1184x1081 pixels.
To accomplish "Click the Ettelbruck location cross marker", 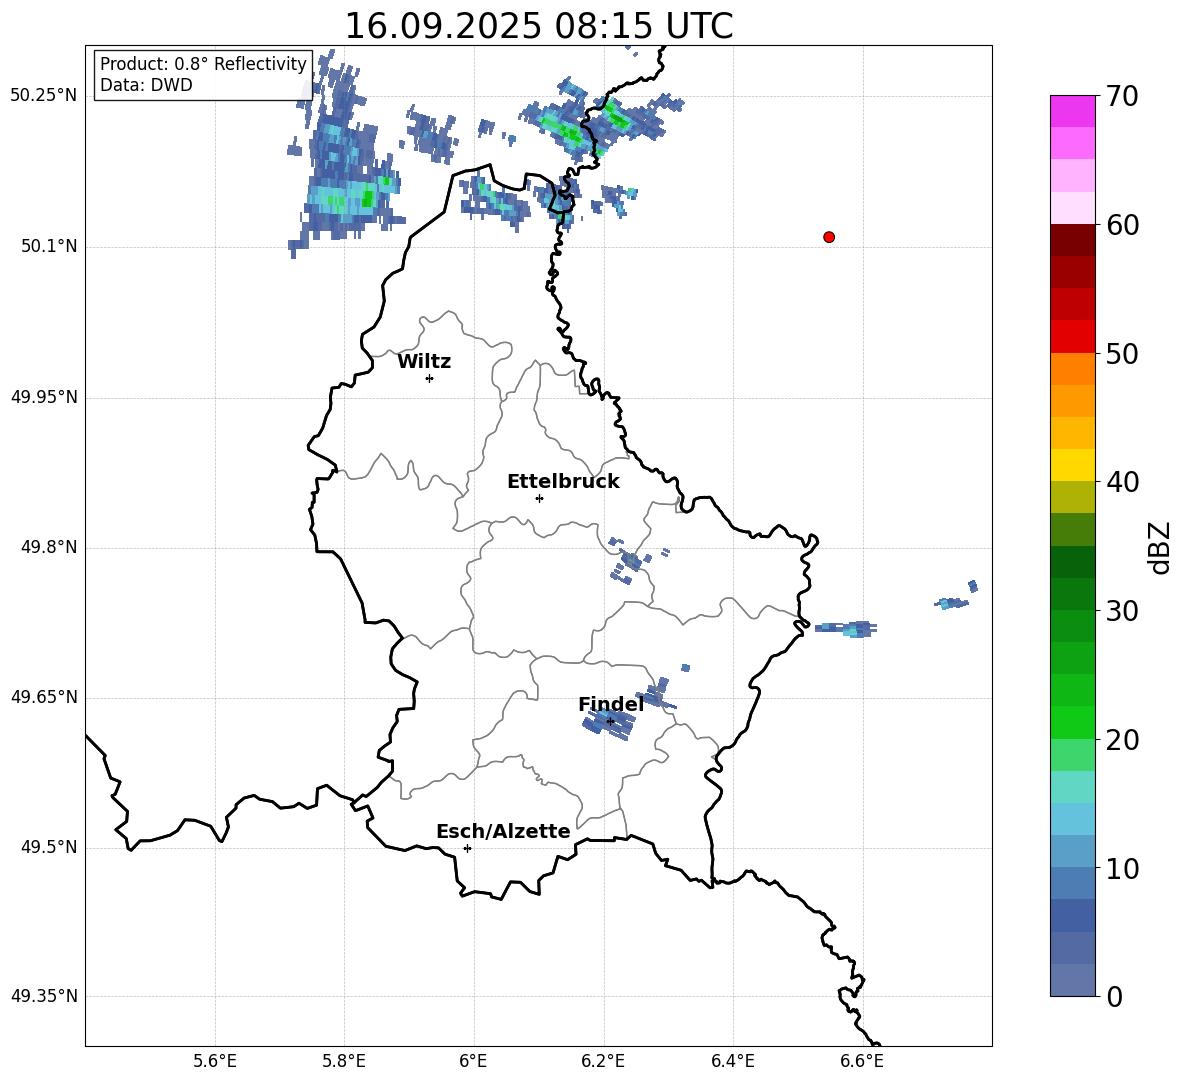I will 539,498.
